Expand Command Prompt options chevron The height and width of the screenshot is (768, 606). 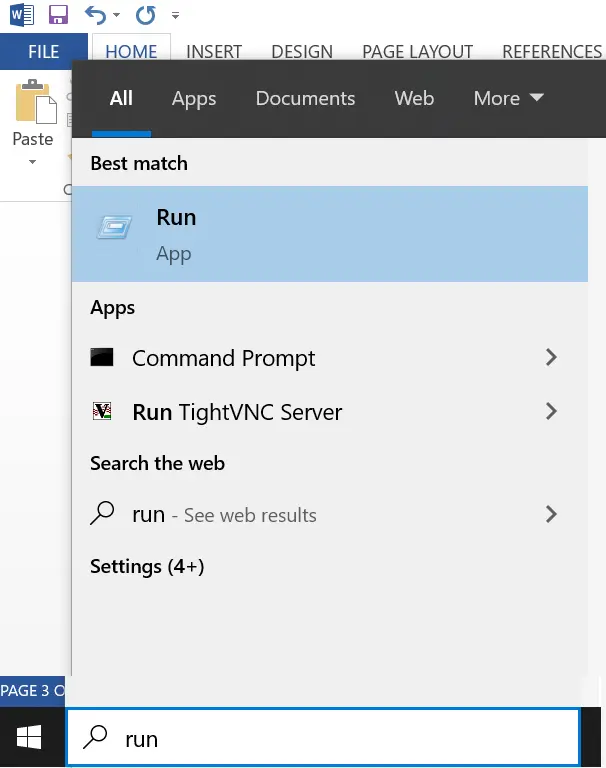click(x=551, y=357)
